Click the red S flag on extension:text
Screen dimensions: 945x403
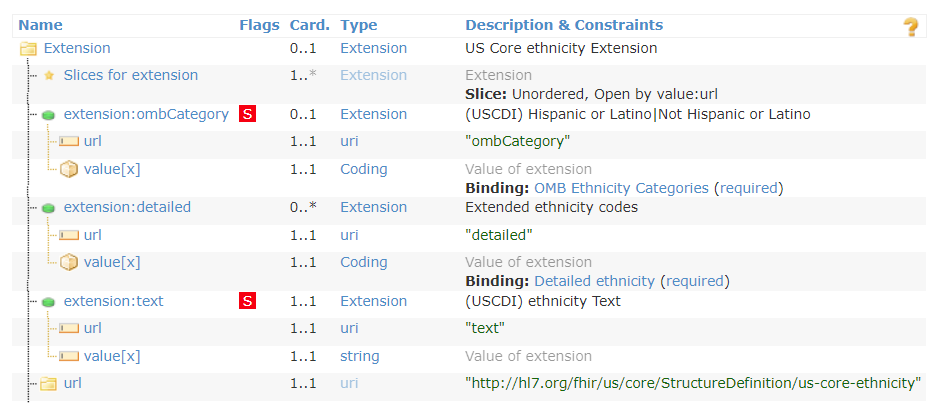247,301
